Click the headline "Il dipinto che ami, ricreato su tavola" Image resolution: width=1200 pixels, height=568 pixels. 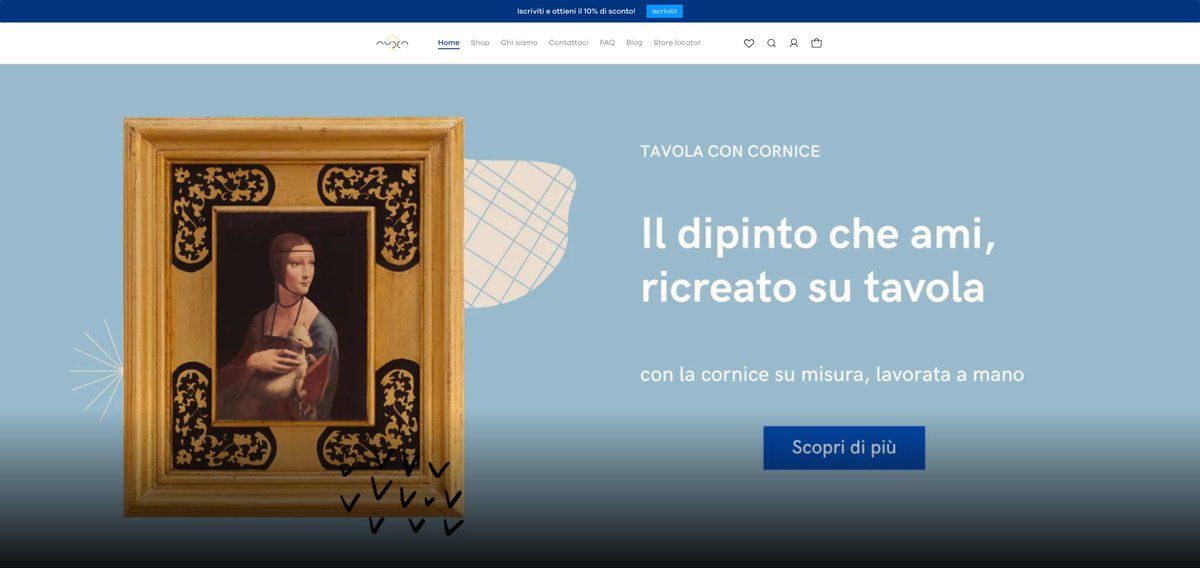[818, 261]
